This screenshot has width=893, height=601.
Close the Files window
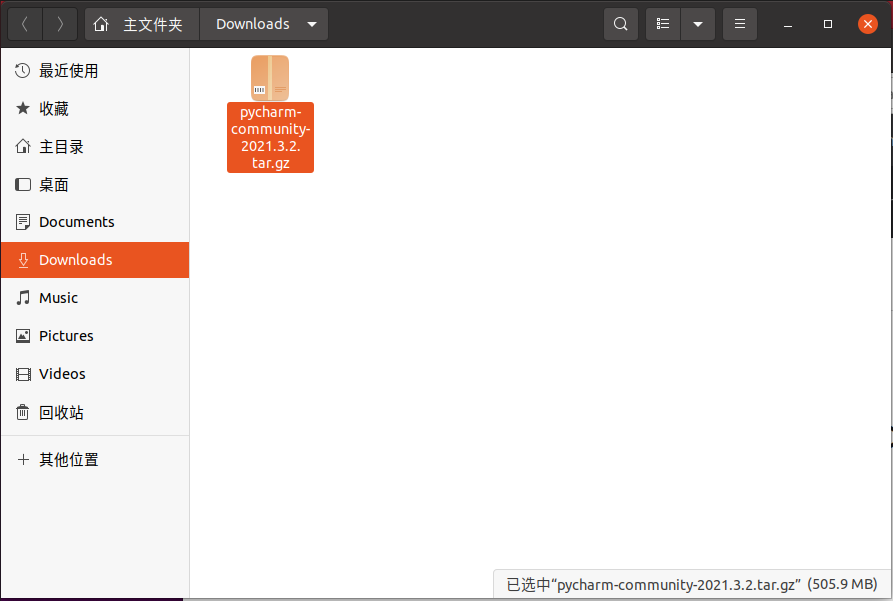[x=867, y=24]
